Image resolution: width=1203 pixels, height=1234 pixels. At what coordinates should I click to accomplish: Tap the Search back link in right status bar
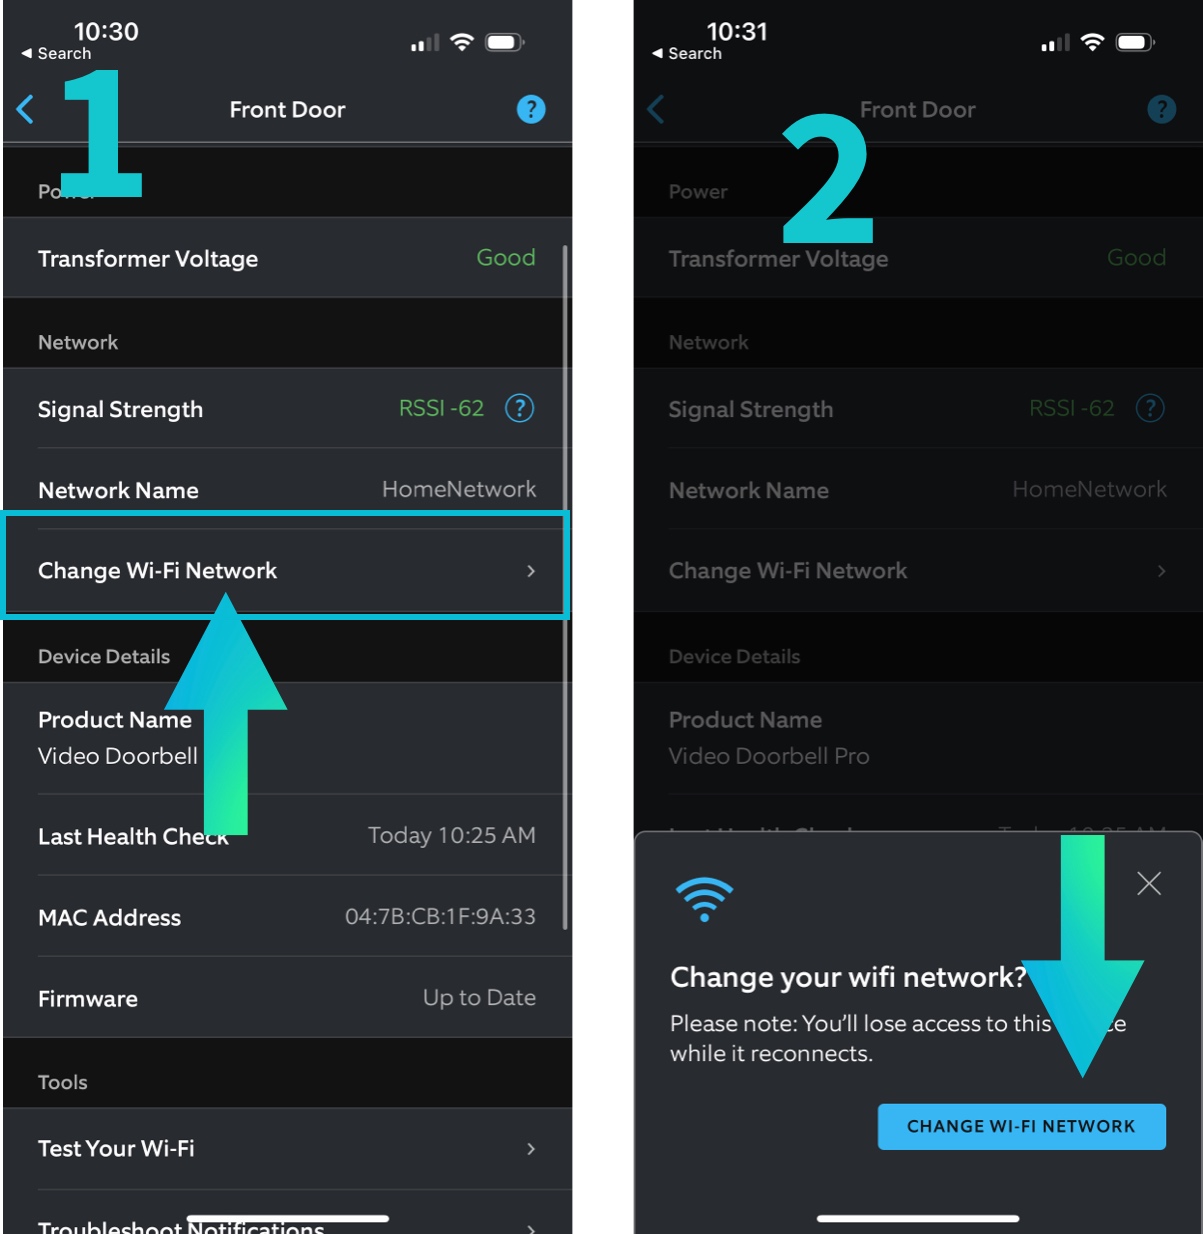[687, 54]
